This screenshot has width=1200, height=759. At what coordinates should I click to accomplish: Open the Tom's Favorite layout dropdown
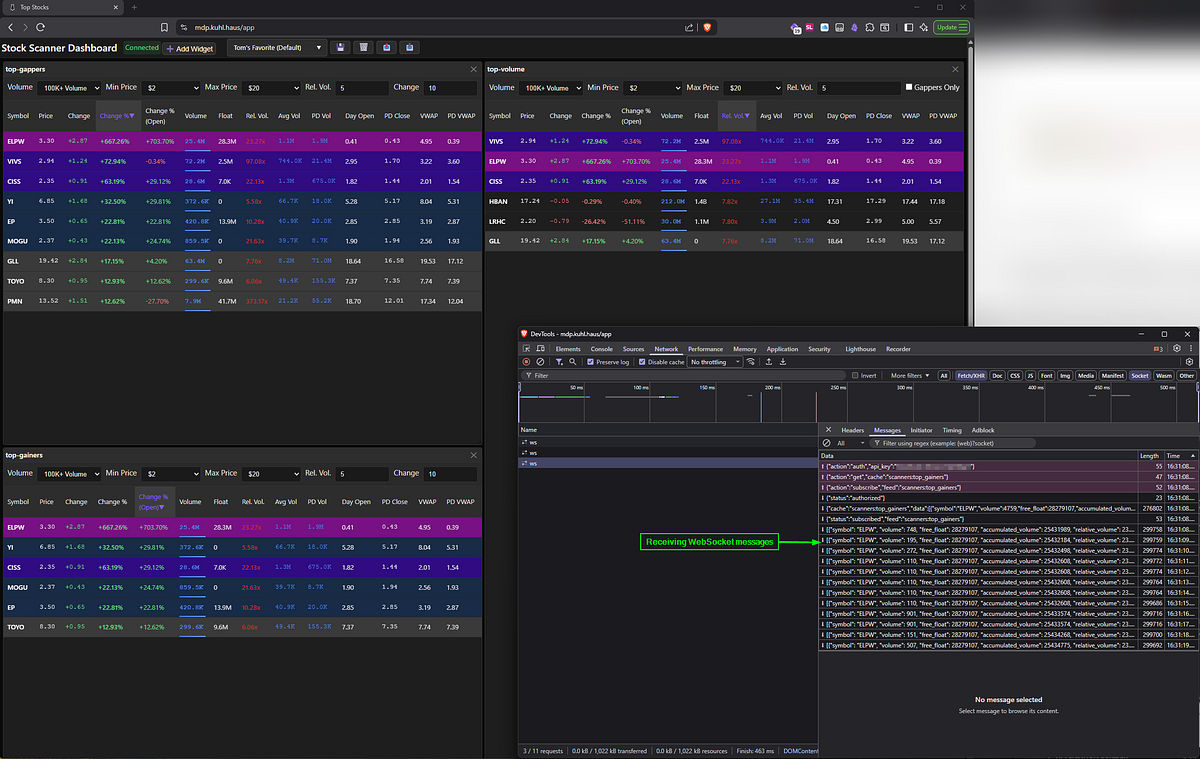tap(277, 47)
